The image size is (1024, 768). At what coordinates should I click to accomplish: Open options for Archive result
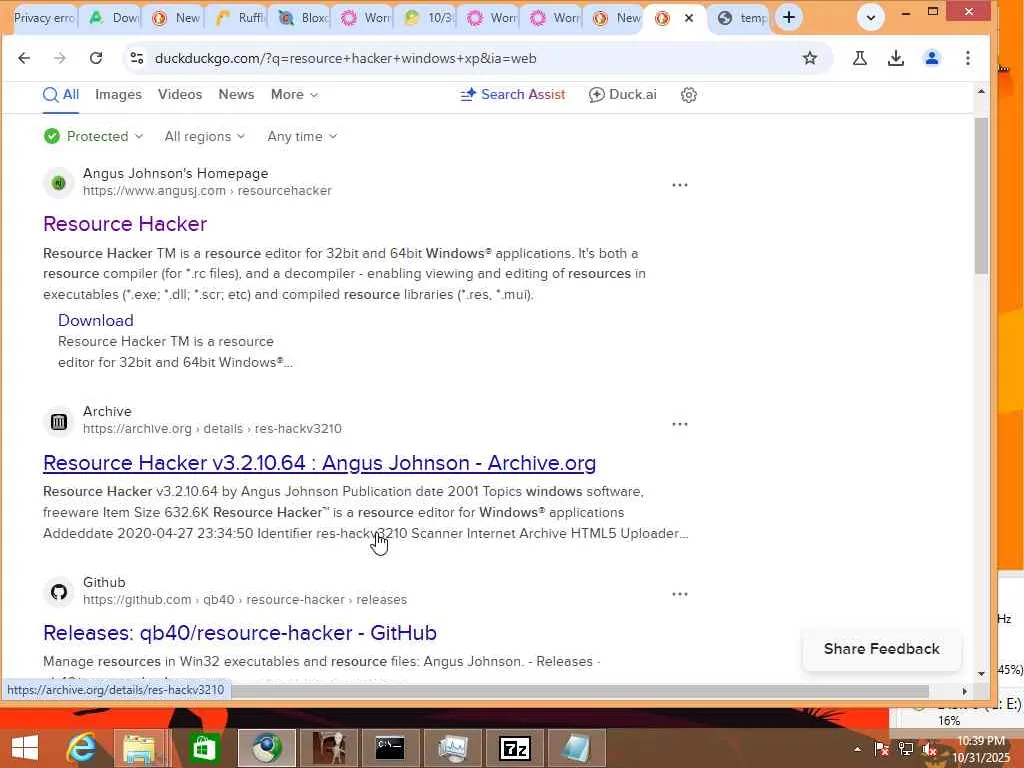click(680, 424)
